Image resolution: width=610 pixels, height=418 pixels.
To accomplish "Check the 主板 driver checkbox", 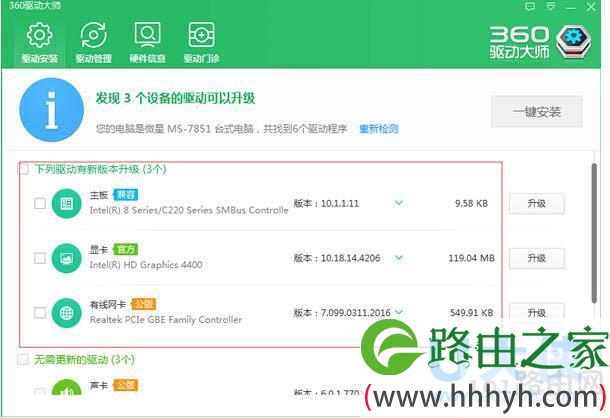I will (40, 204).
